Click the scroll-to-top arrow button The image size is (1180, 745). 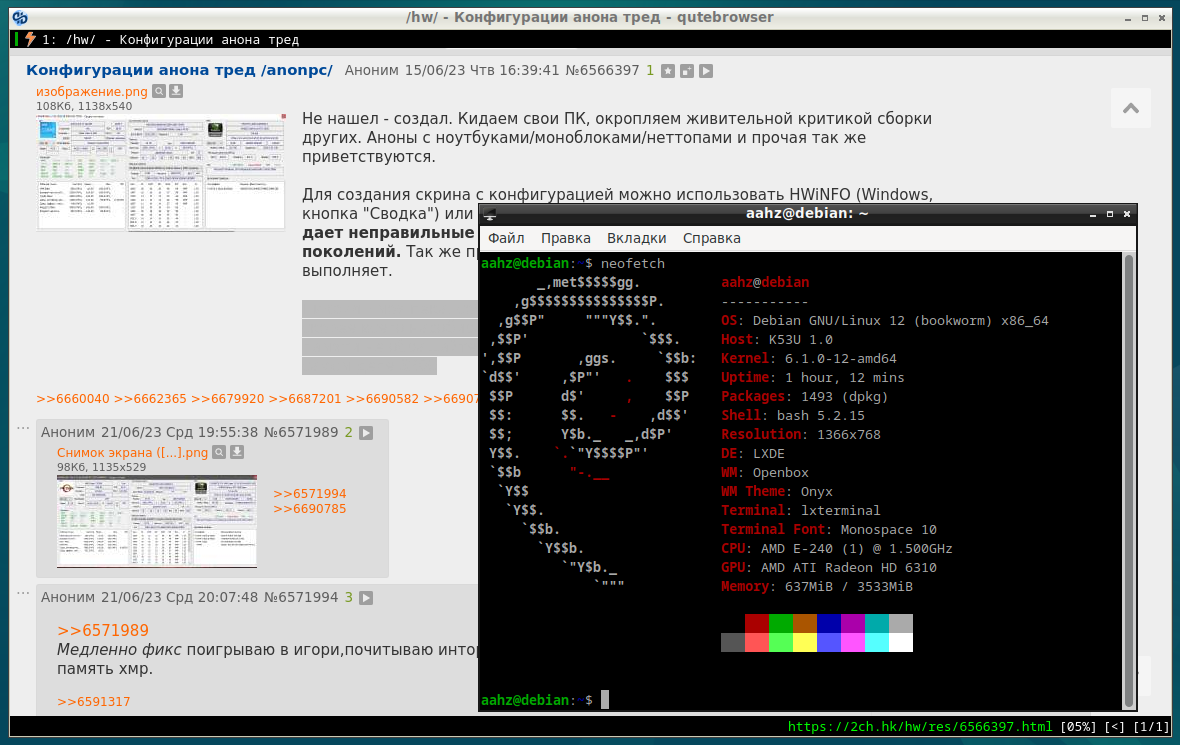[1130, 108]
